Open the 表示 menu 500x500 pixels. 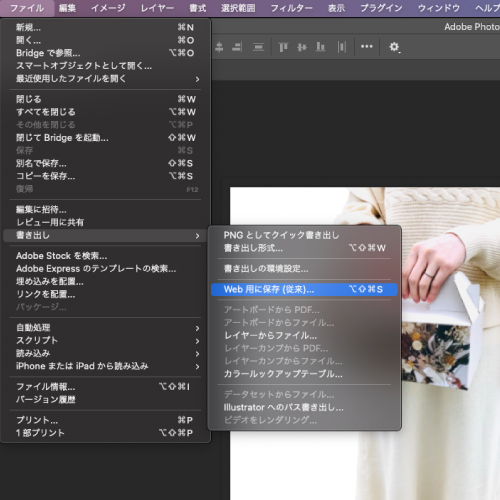click(x=336, y=8)
